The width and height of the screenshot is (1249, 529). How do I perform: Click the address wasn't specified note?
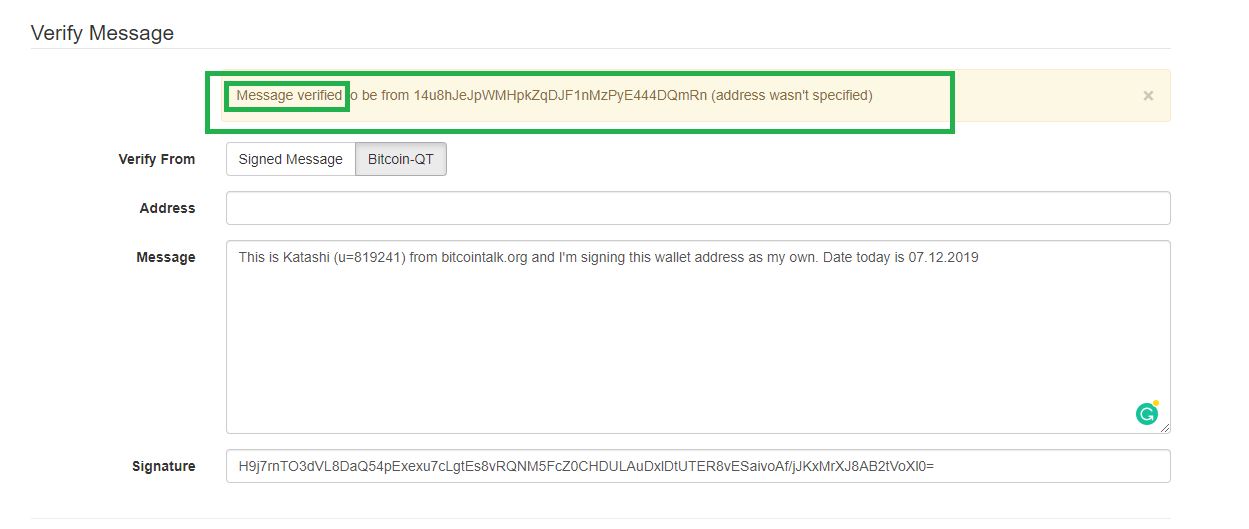(x=792, y=96)
